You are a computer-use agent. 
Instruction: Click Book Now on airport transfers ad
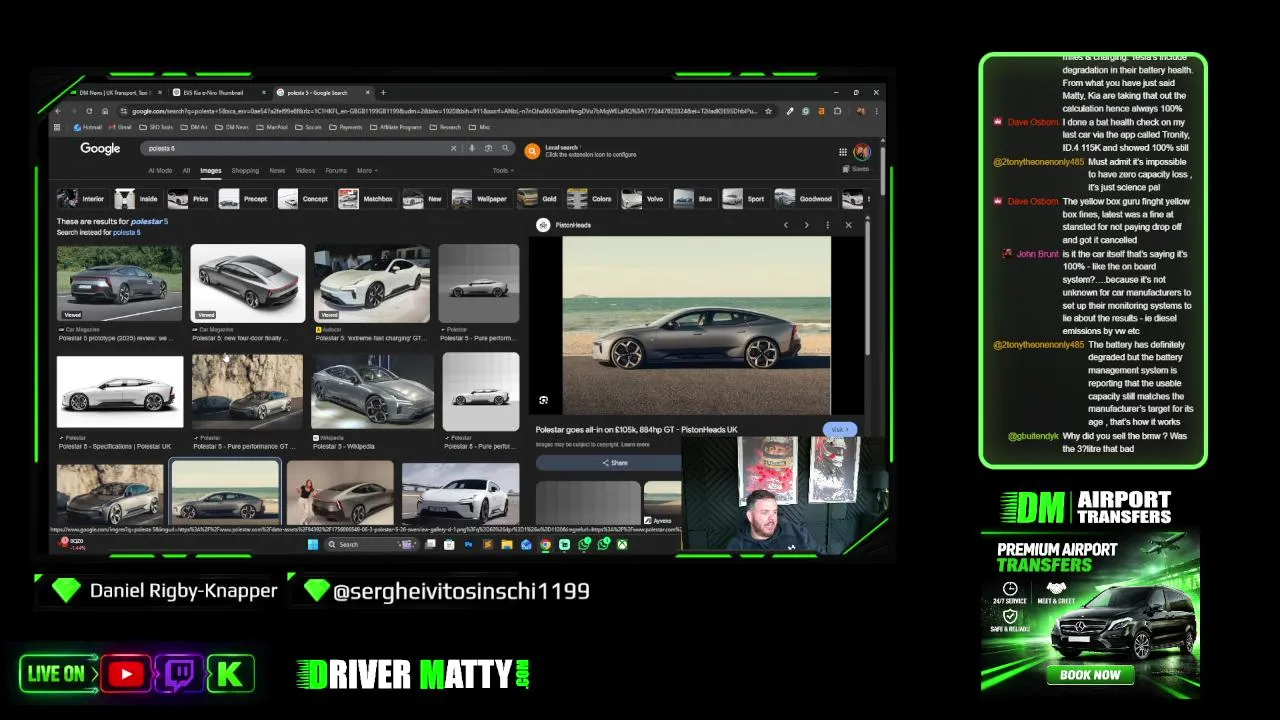coord(1090,675)
